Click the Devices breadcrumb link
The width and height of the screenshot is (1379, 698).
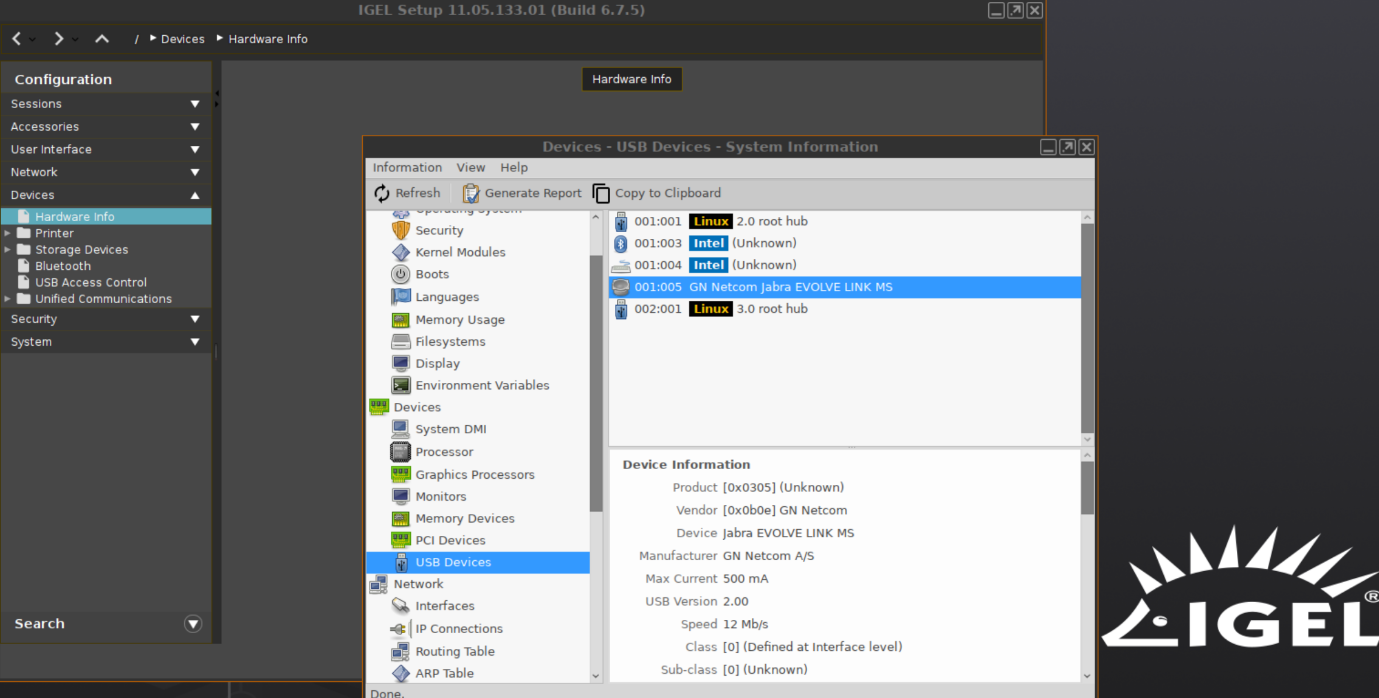[183, 39]
